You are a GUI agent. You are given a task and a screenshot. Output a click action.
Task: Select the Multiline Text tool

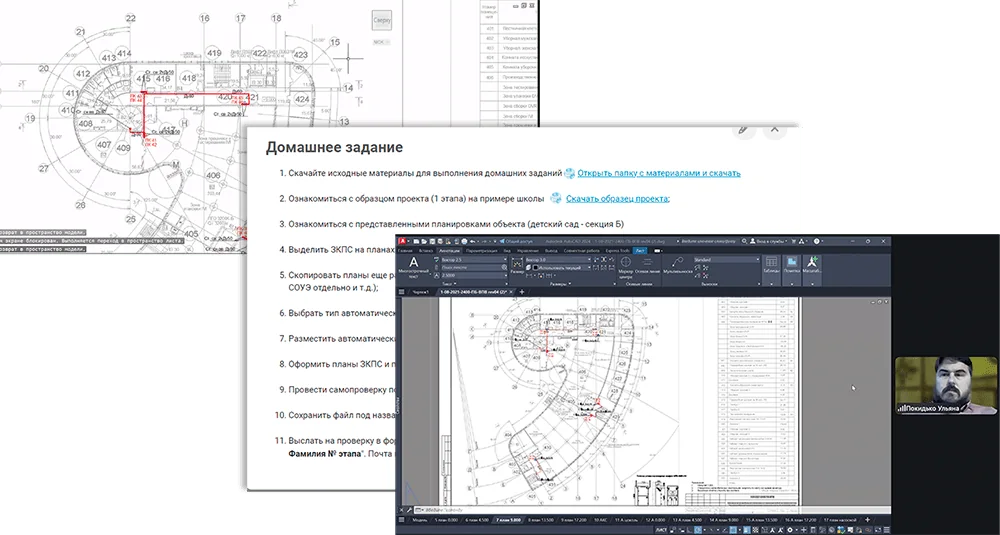point(415,268)
